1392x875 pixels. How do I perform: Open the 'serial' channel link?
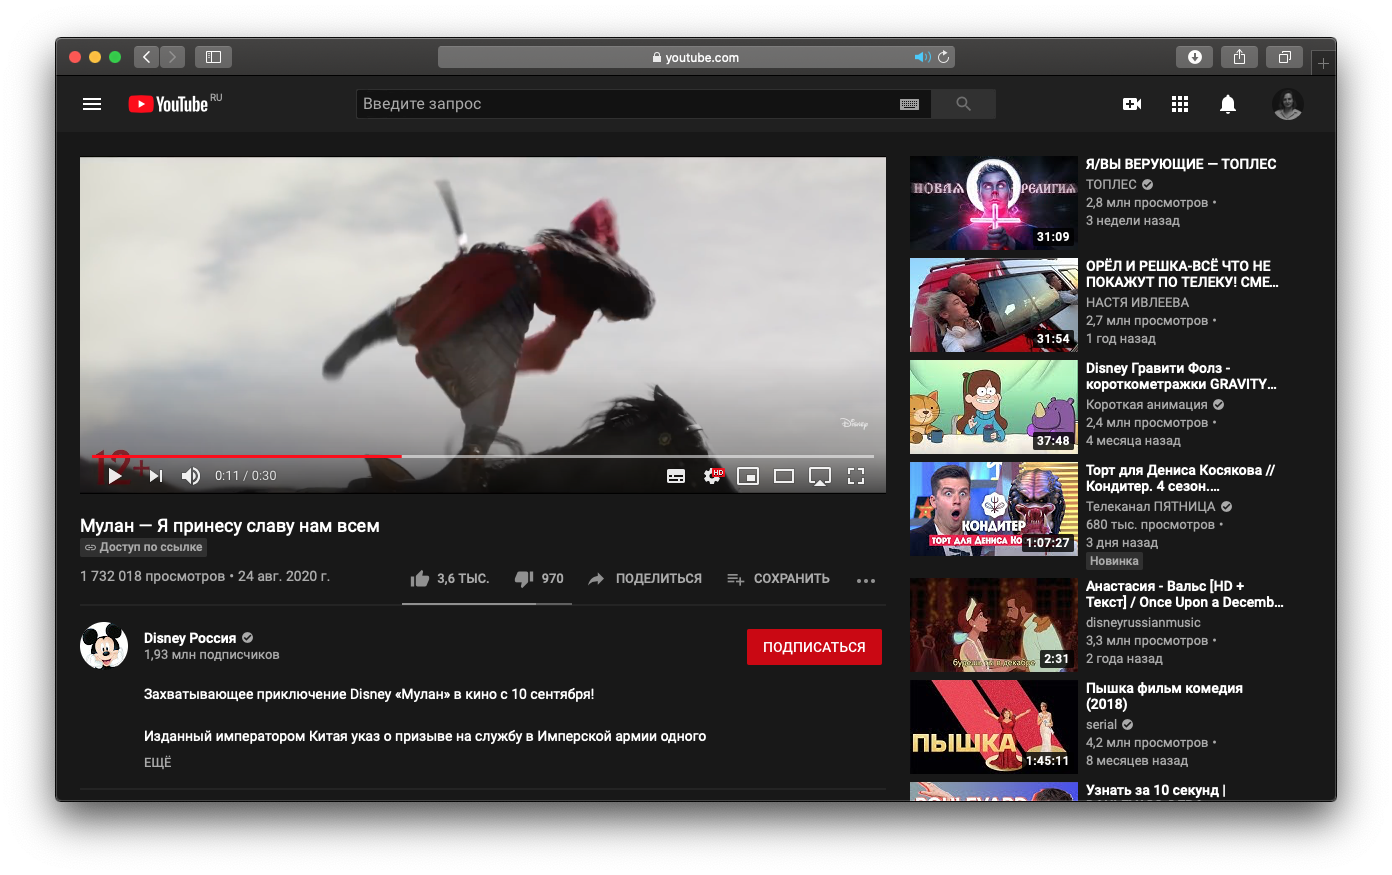pyautogui.click(x=1102, y=724)
